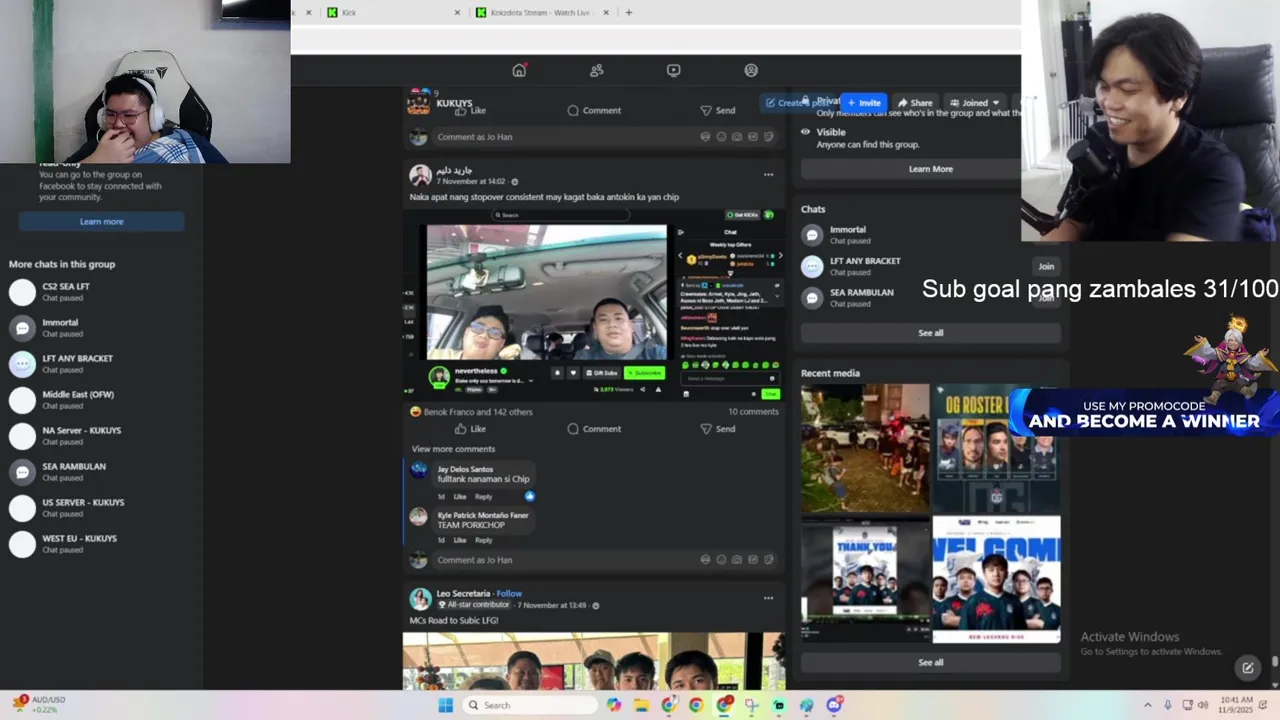Click Comment on the KUKUYS post at the top
Image resolution: width=1280 pixels, height=720 pixels.
point(594,110)
